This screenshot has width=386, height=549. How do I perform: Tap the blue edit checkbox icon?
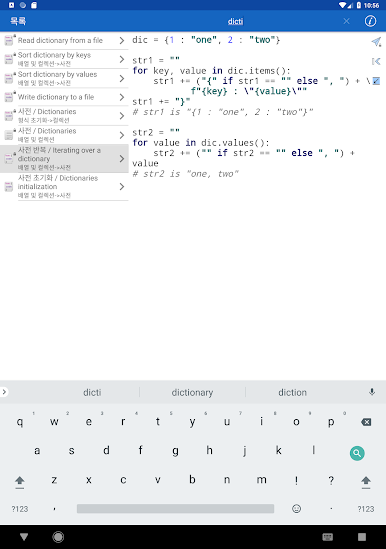tap(376, 81)
